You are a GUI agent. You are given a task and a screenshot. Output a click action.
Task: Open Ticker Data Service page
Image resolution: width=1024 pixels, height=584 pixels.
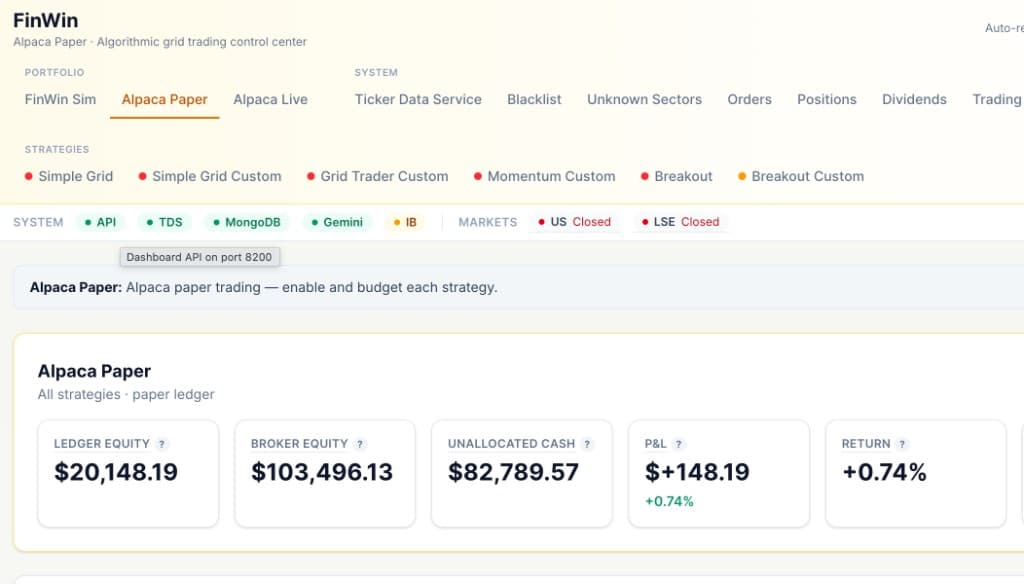point(418,99)
